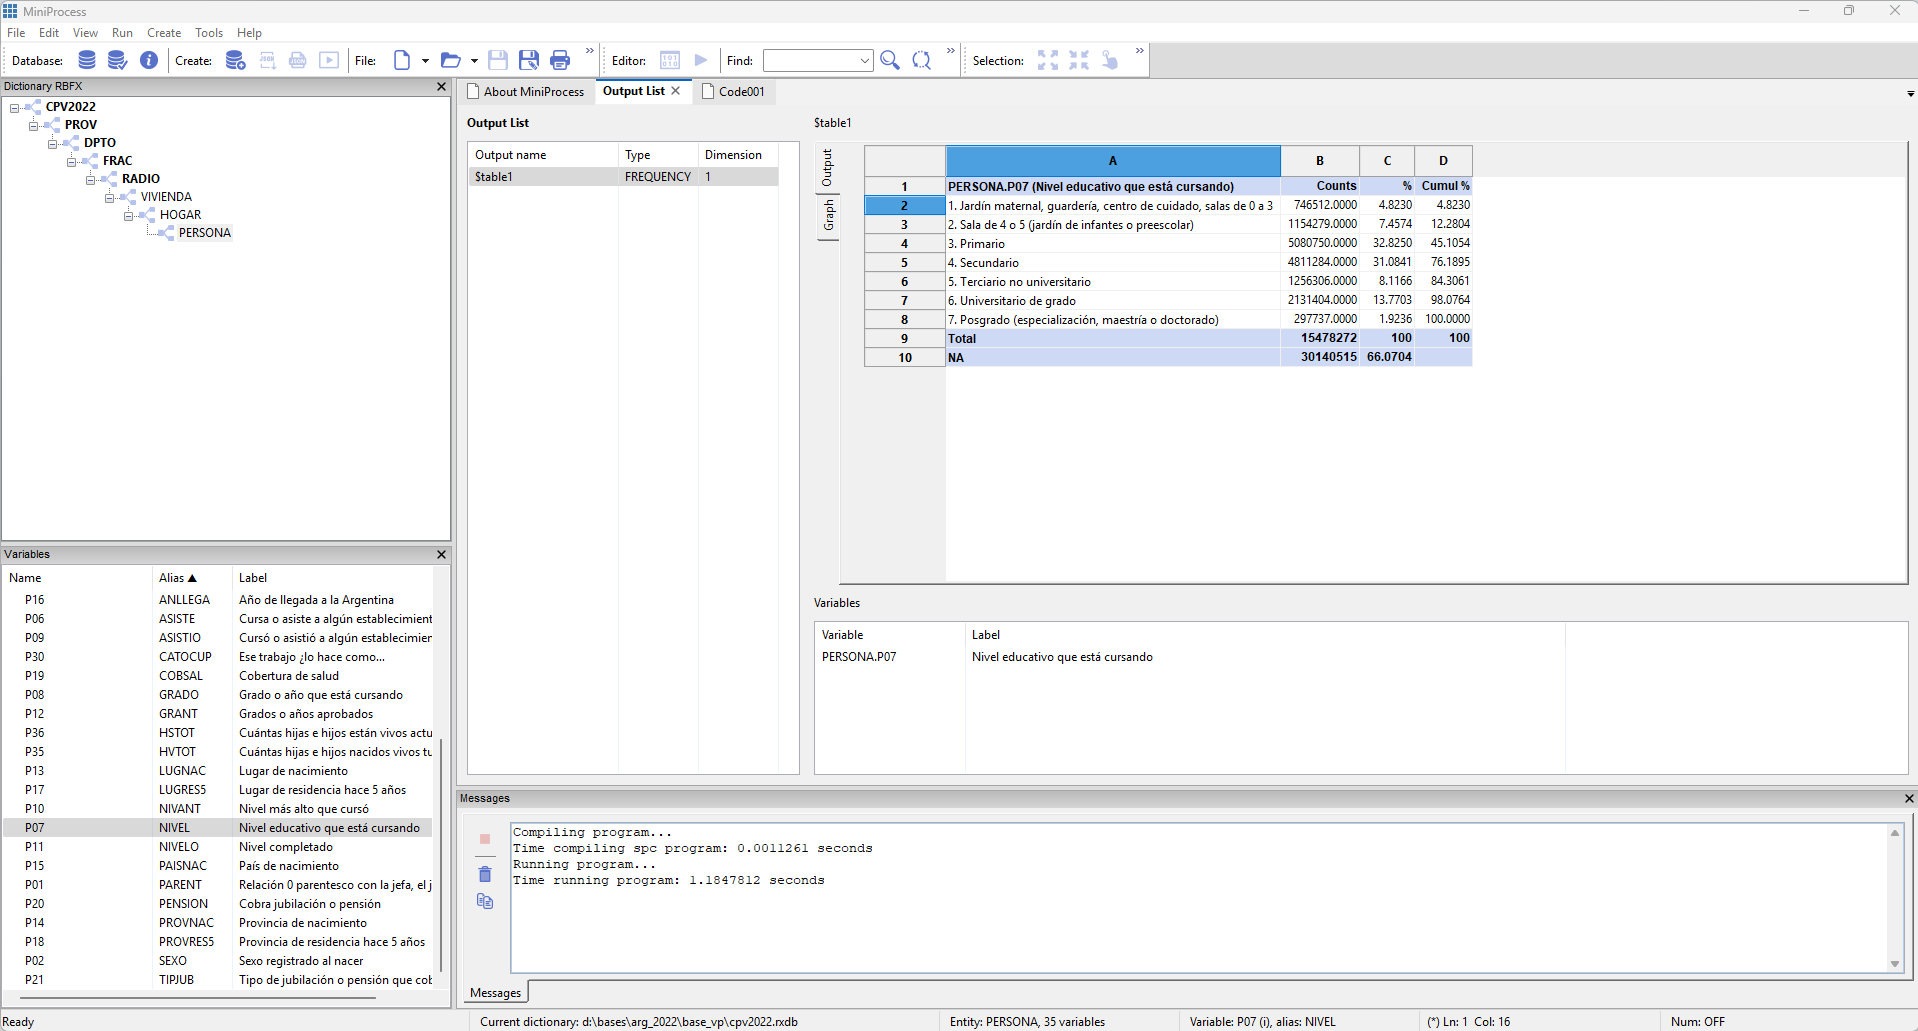This screenshot has width=1918, height=1031.
Task: Close the Output List tab
Action: click(676, 91)
